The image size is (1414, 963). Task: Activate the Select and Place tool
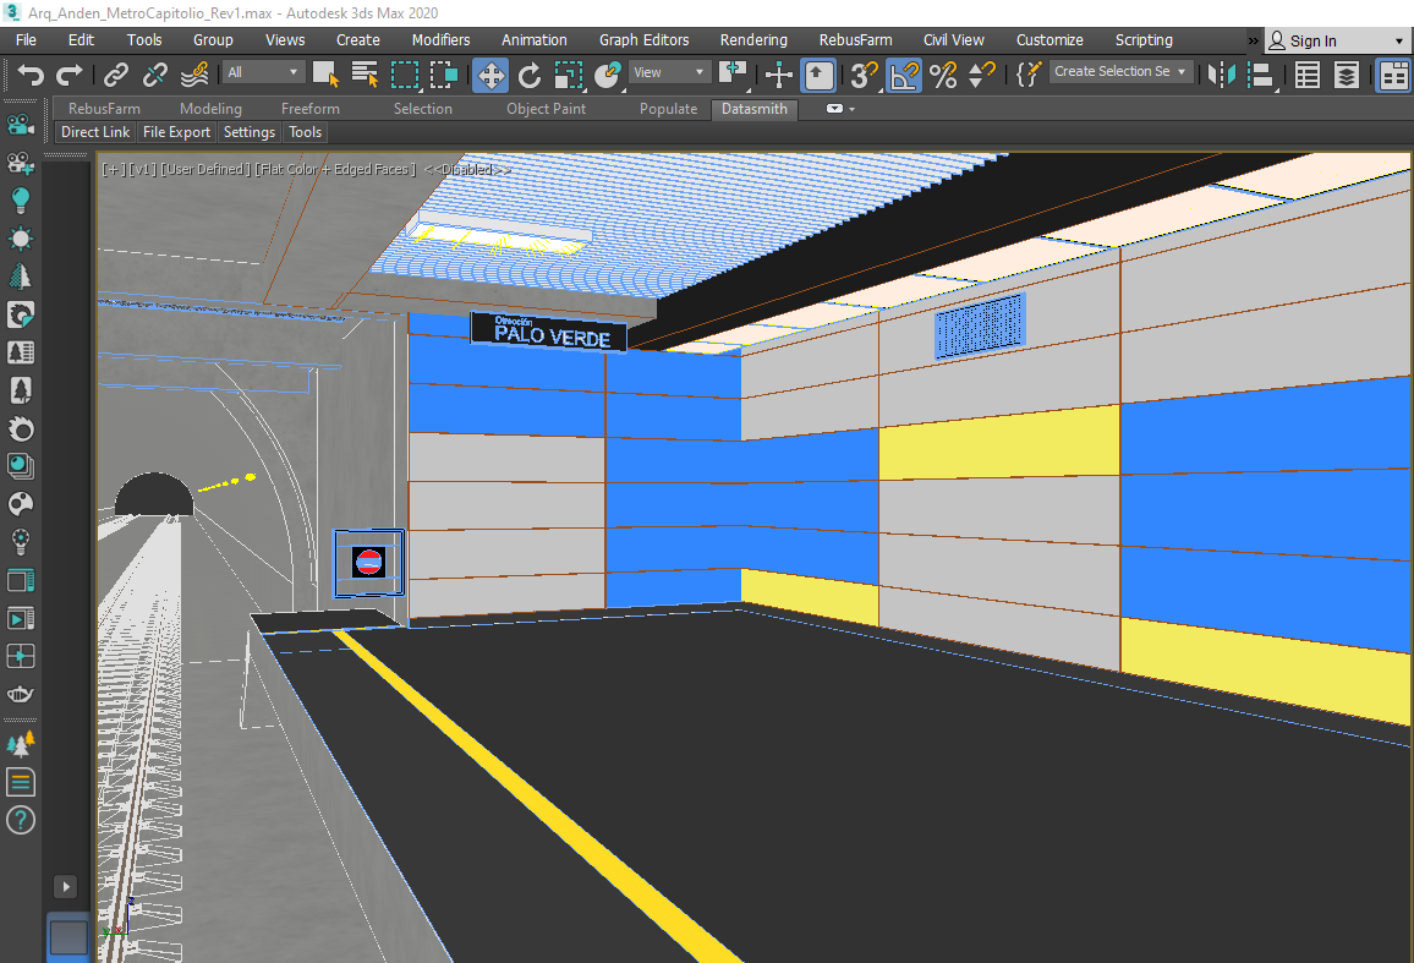[x=607, y=75]
